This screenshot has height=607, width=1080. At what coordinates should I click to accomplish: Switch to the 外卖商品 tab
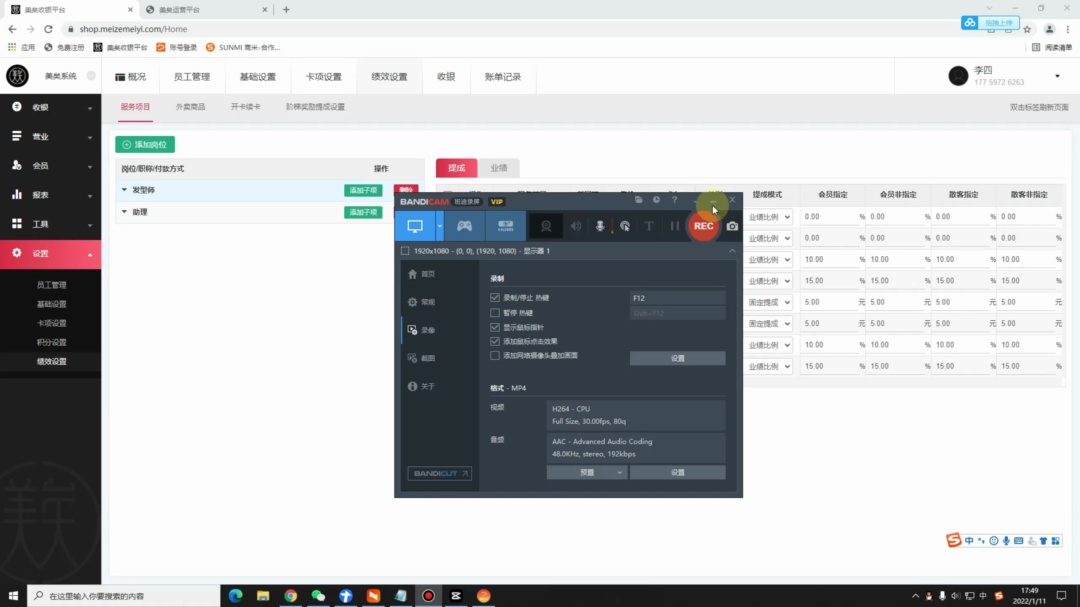click(x=190, y=107)
